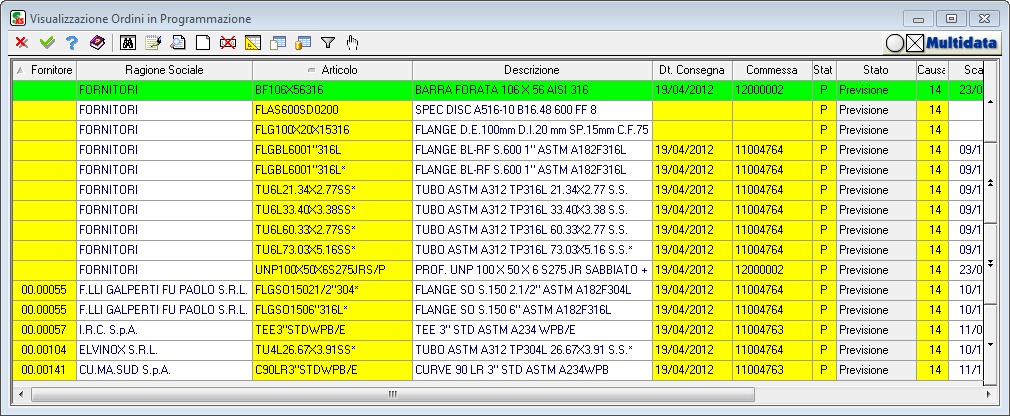Confirm with the green checkmark icon
The width and height of the screenshot is (1010, 416).
point(46,42)
